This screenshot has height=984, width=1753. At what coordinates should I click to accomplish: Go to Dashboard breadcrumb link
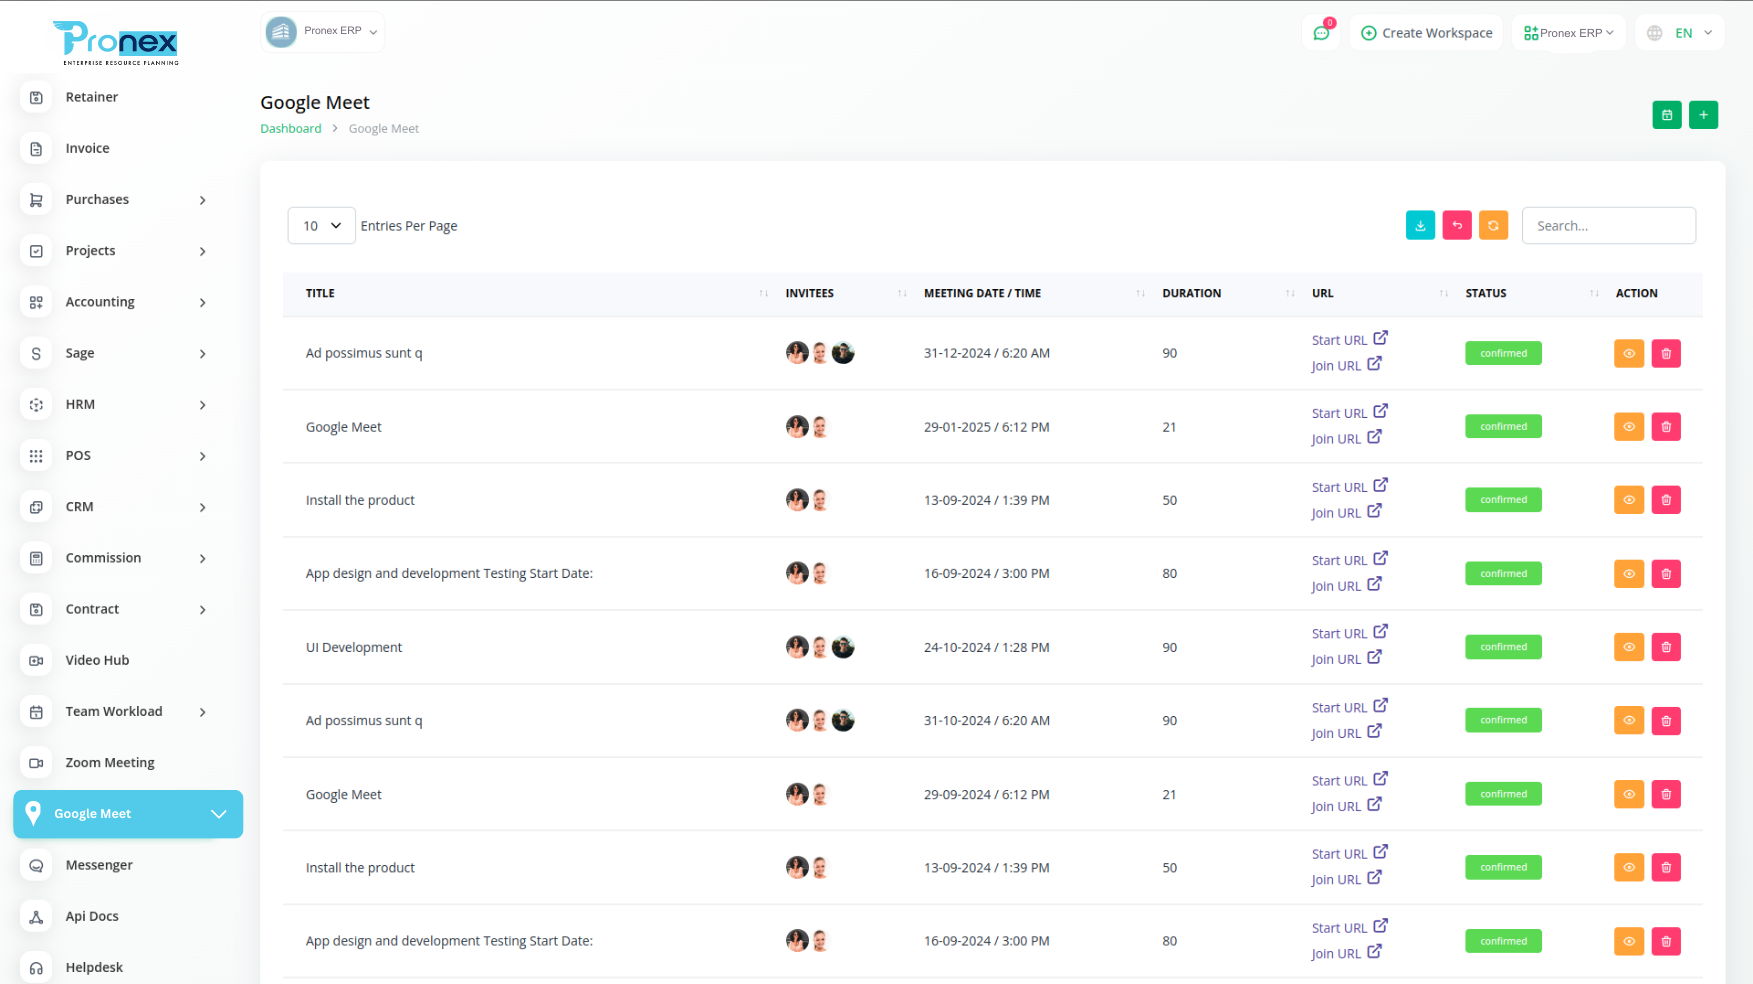(291, 129)
